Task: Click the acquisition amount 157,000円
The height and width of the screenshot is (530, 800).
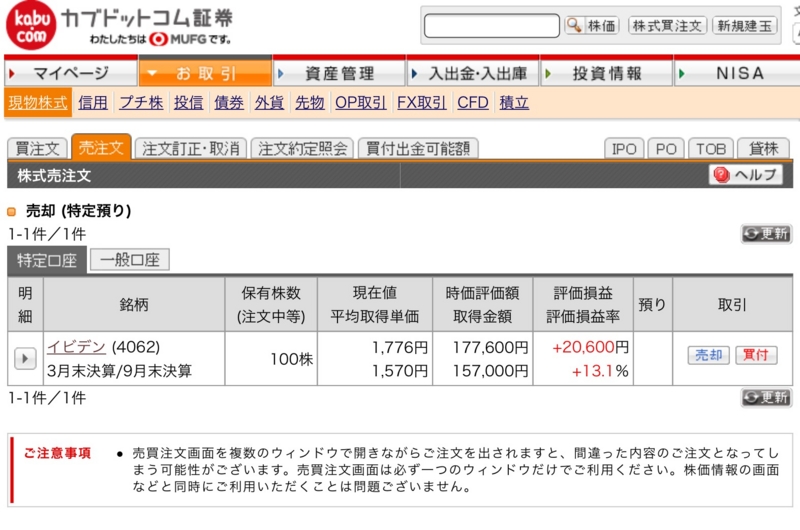Action: click(490, 371)
